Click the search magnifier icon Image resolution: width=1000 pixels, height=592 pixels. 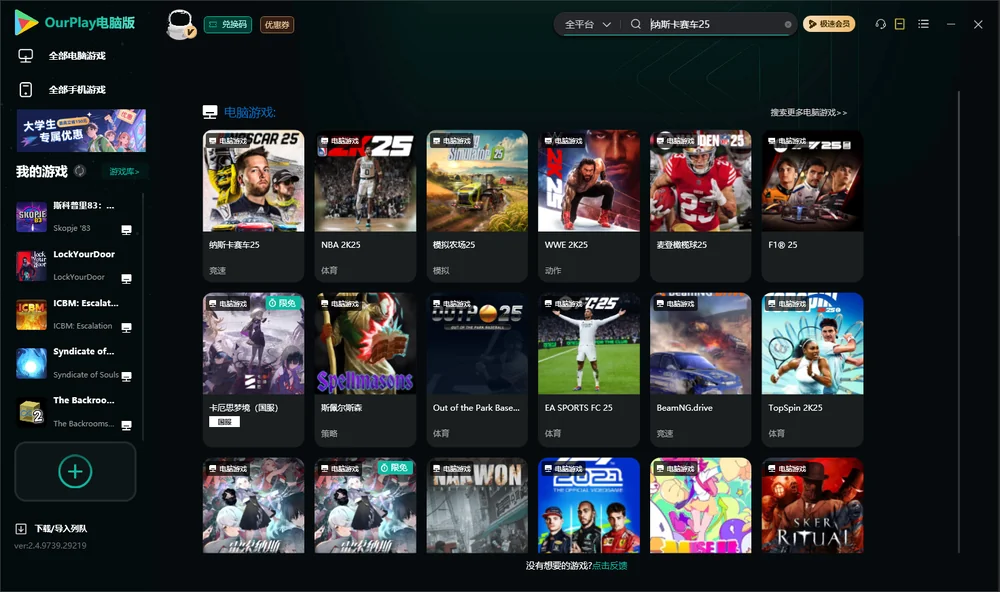point(636,24)
